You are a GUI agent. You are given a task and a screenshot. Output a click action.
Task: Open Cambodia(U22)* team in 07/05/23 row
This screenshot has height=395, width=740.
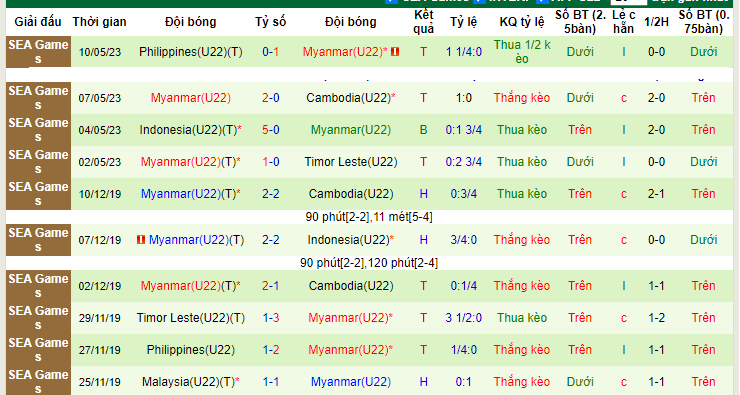[x=351, y=98]
